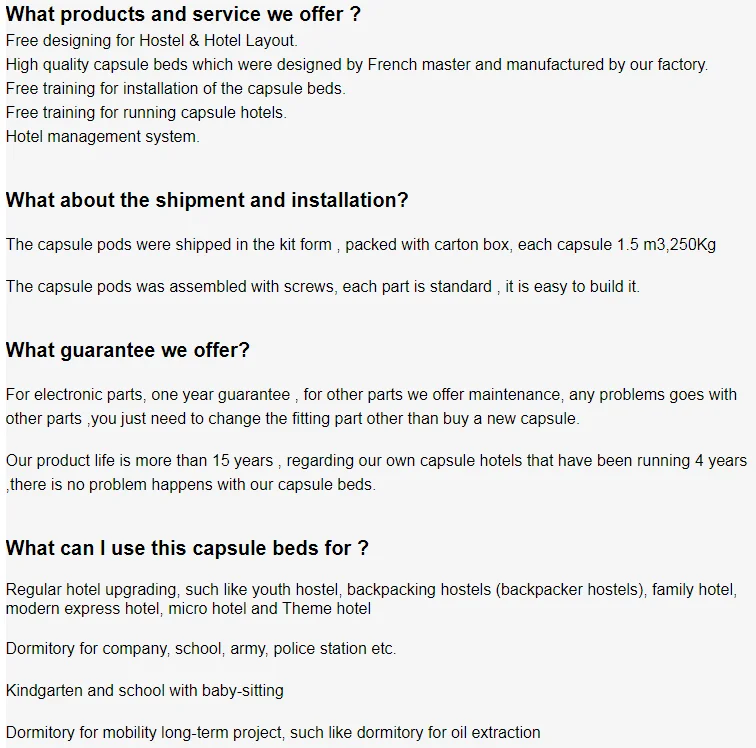Select the line about high quality capsule beds

(x=356, y=65)
